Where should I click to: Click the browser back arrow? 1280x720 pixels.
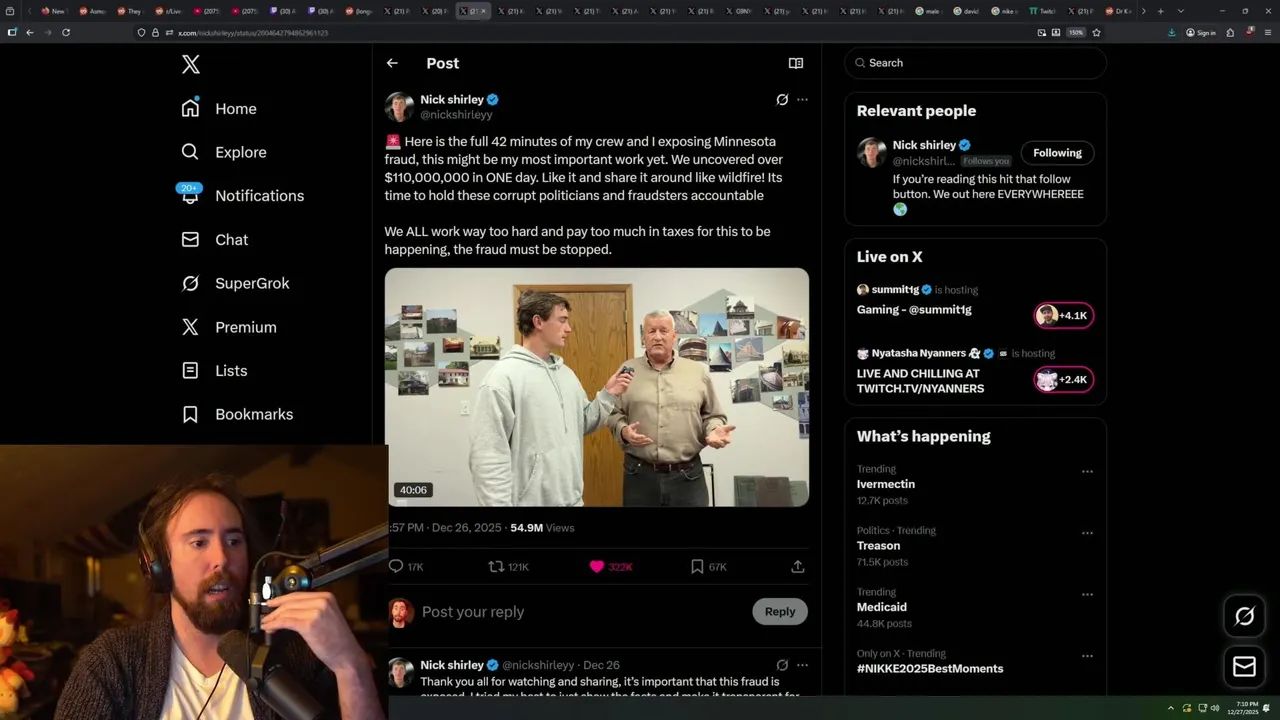[x=30, y=32]
